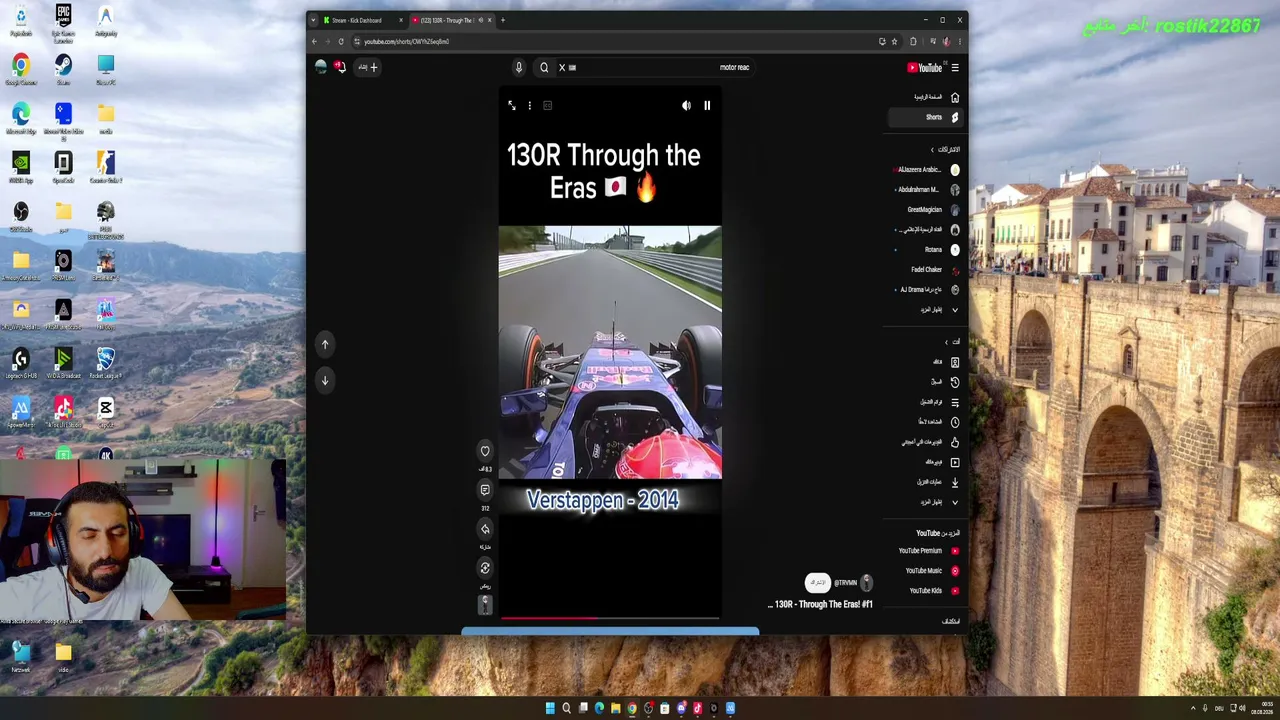Screen dimensions: 1280x720
Task: Open the Rocket League desktop shortcut
Action: click(105, 363)
